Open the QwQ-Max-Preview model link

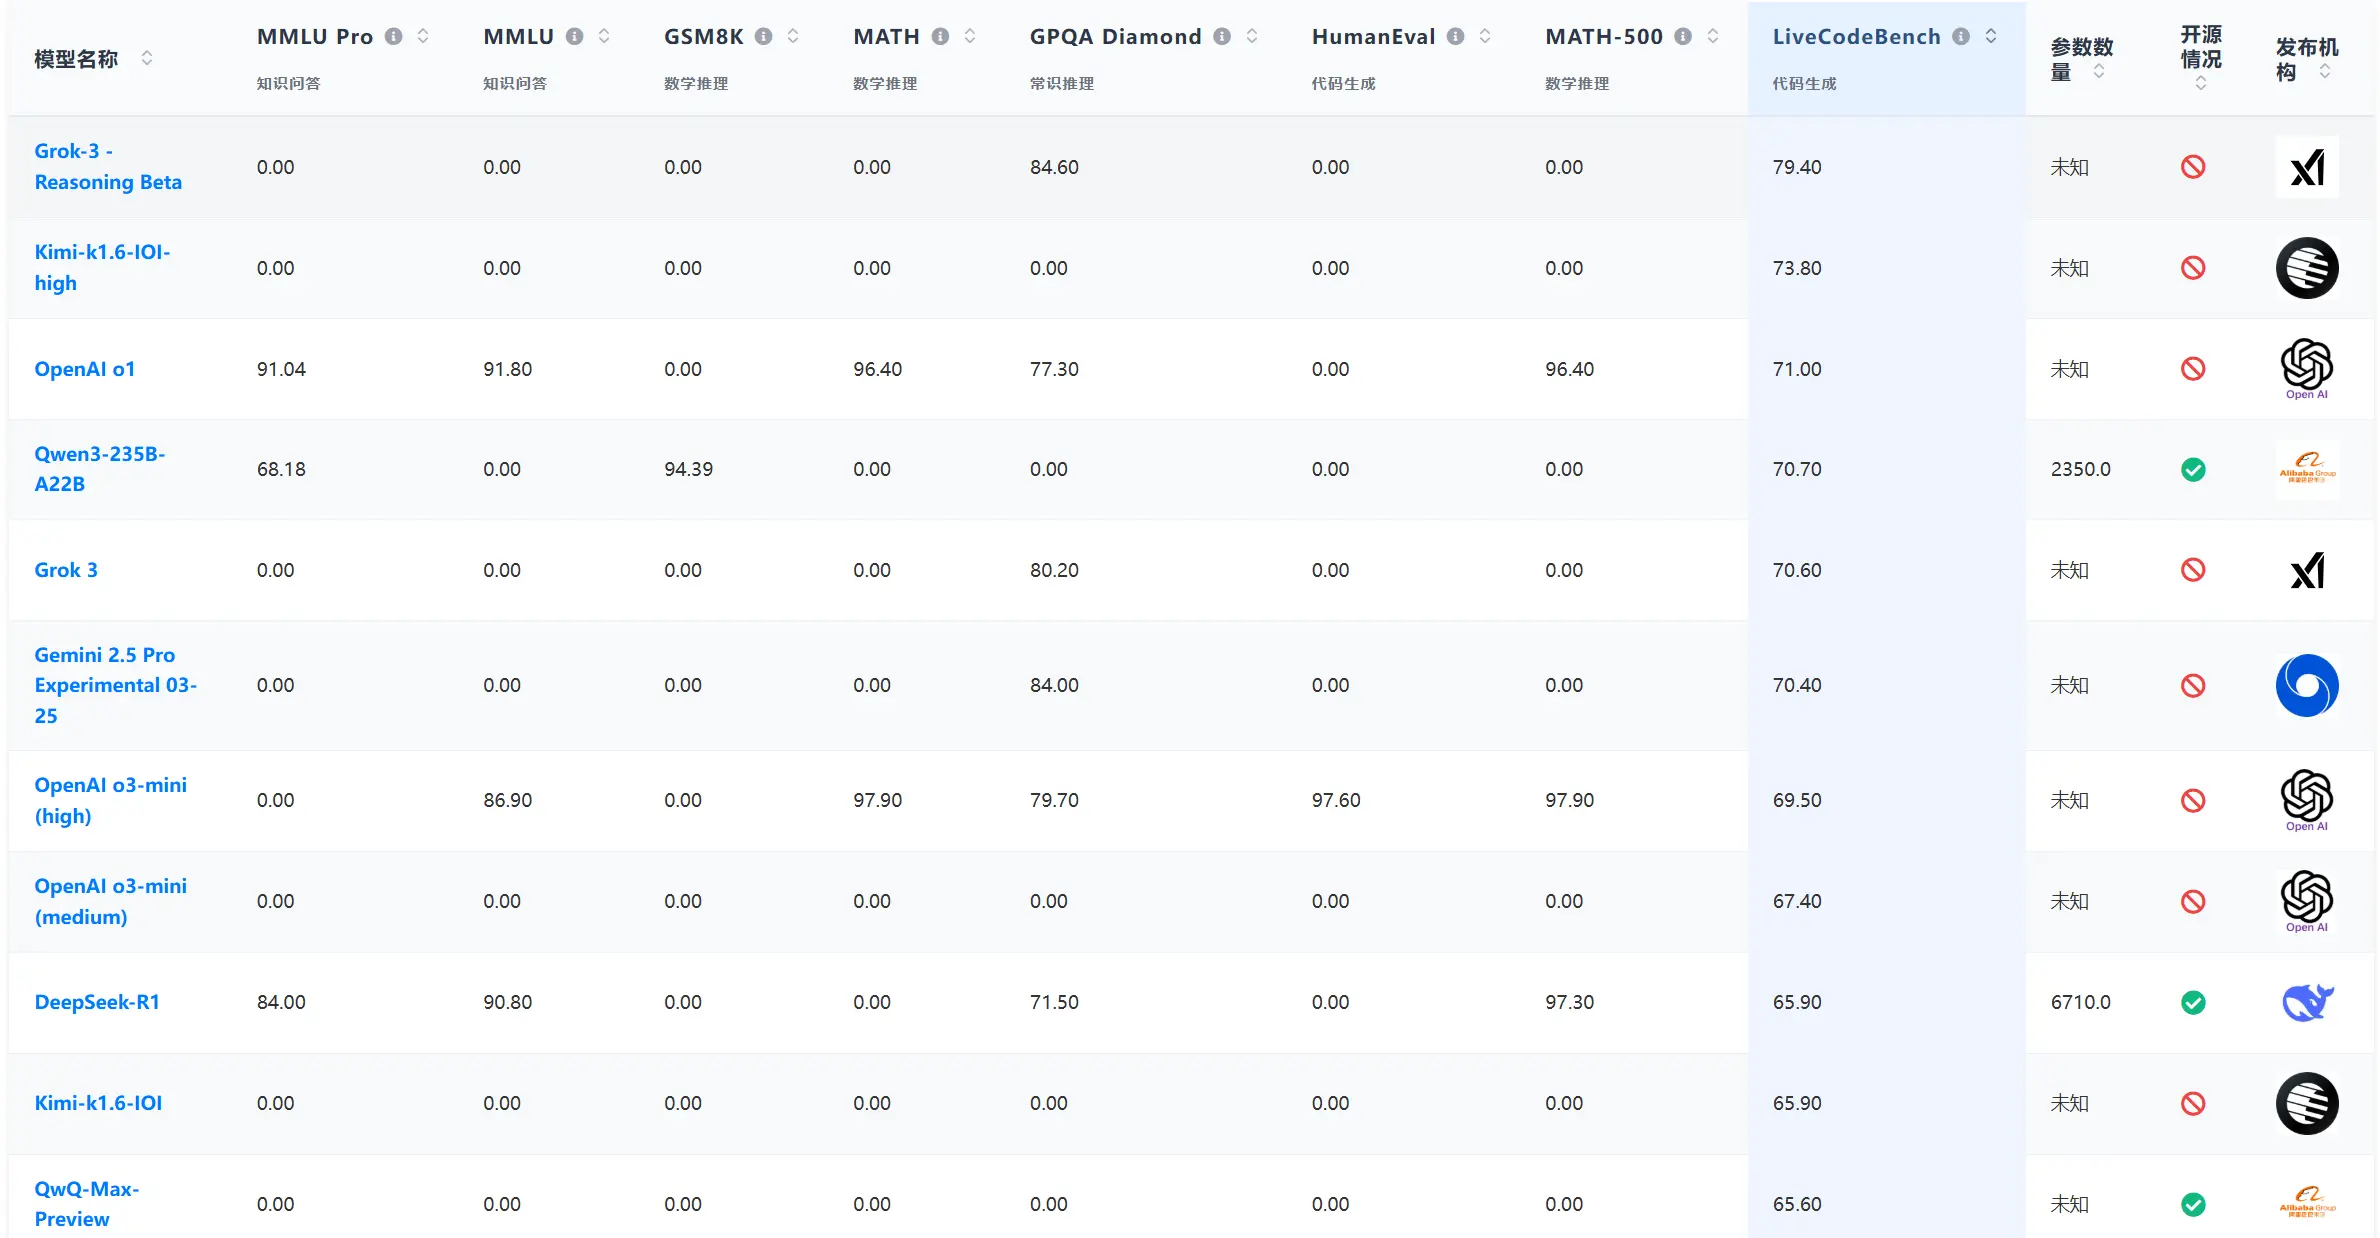87,1204
